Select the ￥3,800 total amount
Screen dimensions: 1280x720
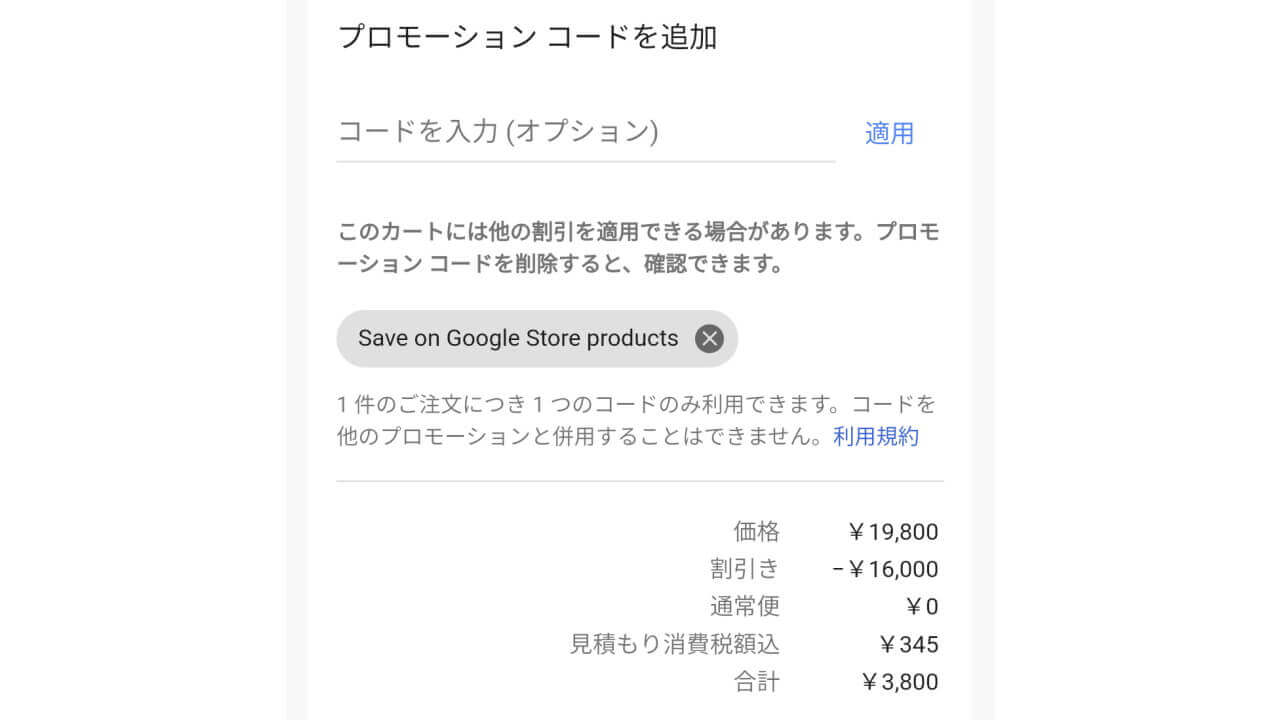click(899, 682)
